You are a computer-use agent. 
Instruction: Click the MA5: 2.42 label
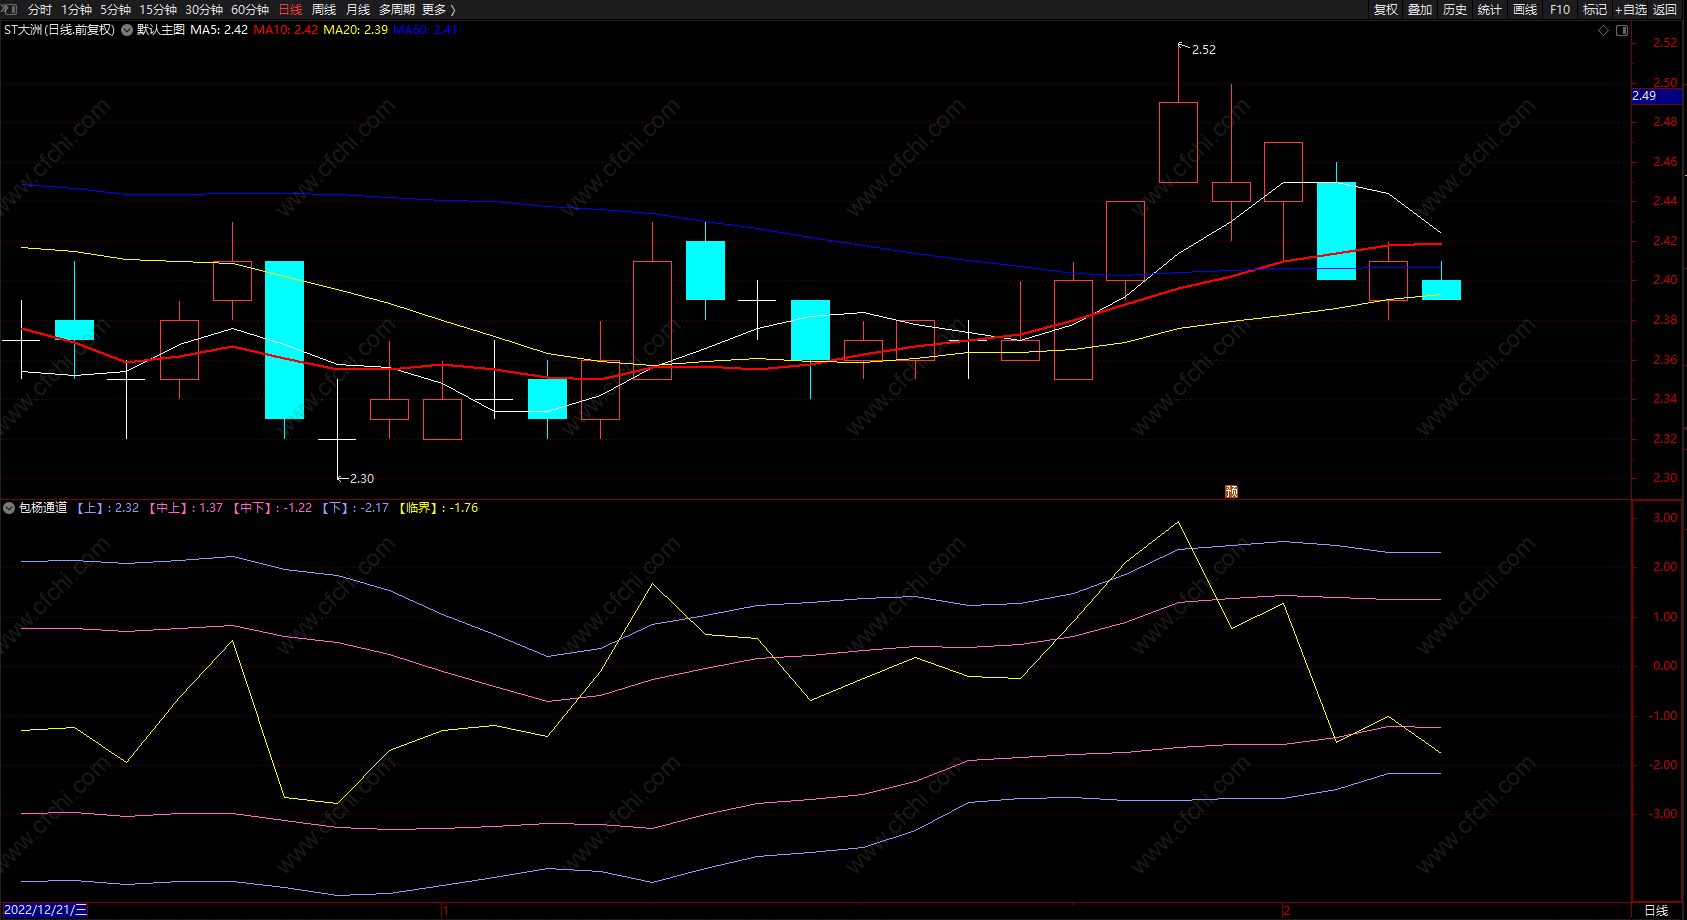point(219,30)
